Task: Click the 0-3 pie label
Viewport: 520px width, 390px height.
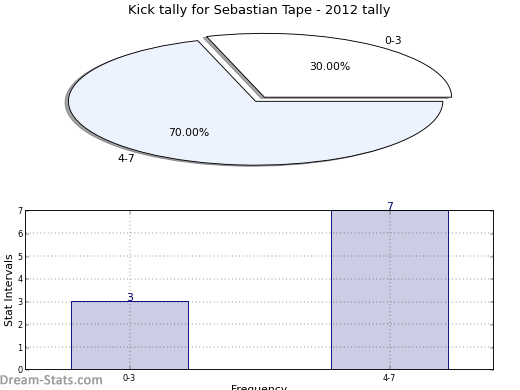Action: (393, 40)
